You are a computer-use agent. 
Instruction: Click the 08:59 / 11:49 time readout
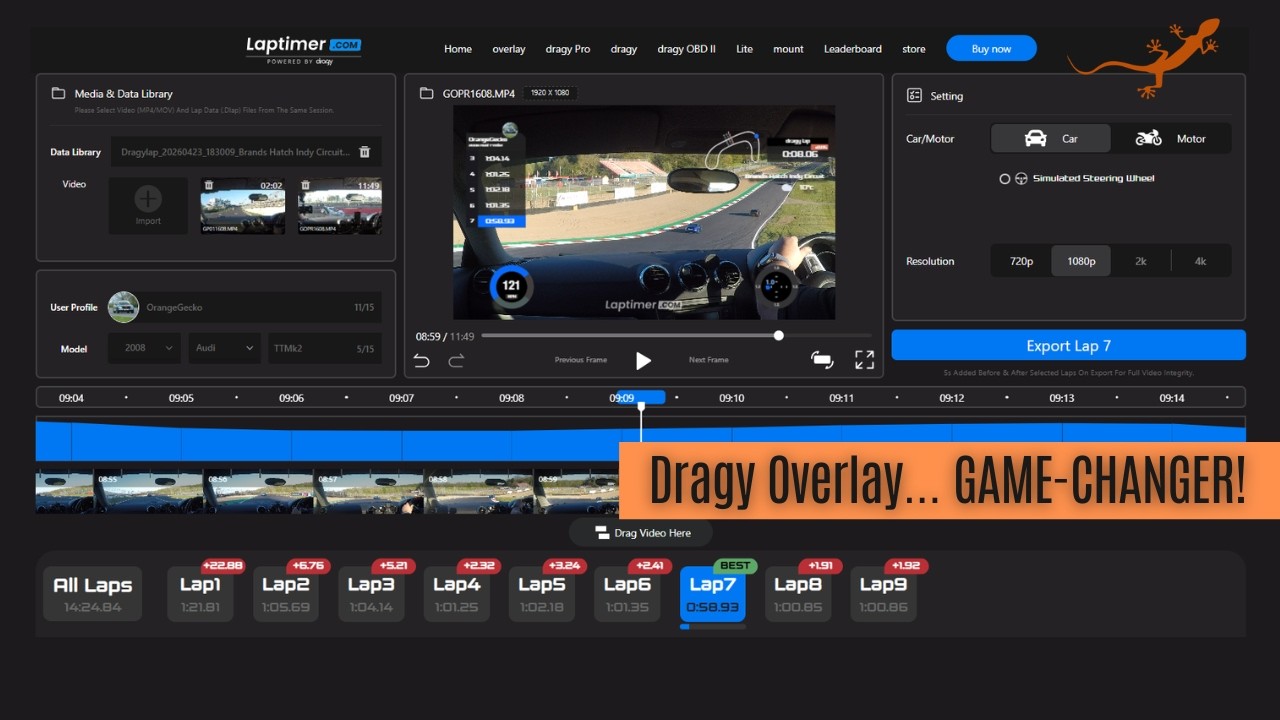445,336
